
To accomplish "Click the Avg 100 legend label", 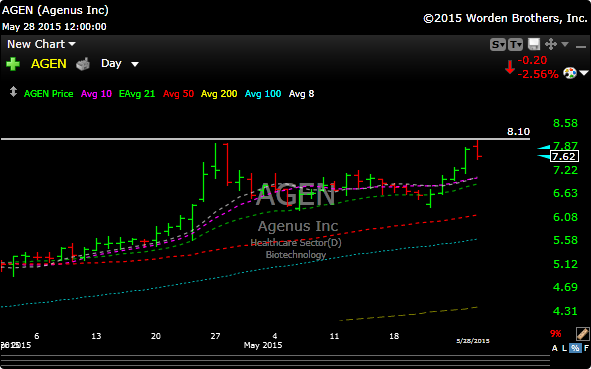I will pos(263,94).
